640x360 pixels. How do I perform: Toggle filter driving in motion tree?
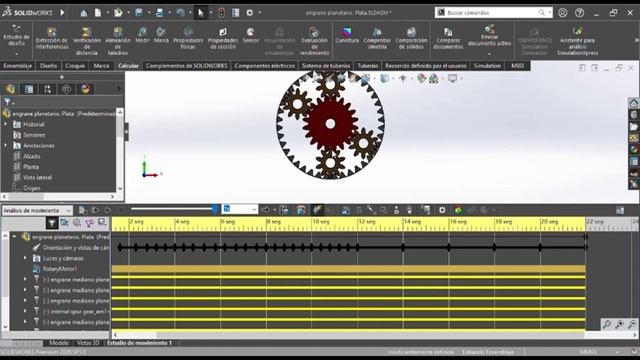(77, 223)
